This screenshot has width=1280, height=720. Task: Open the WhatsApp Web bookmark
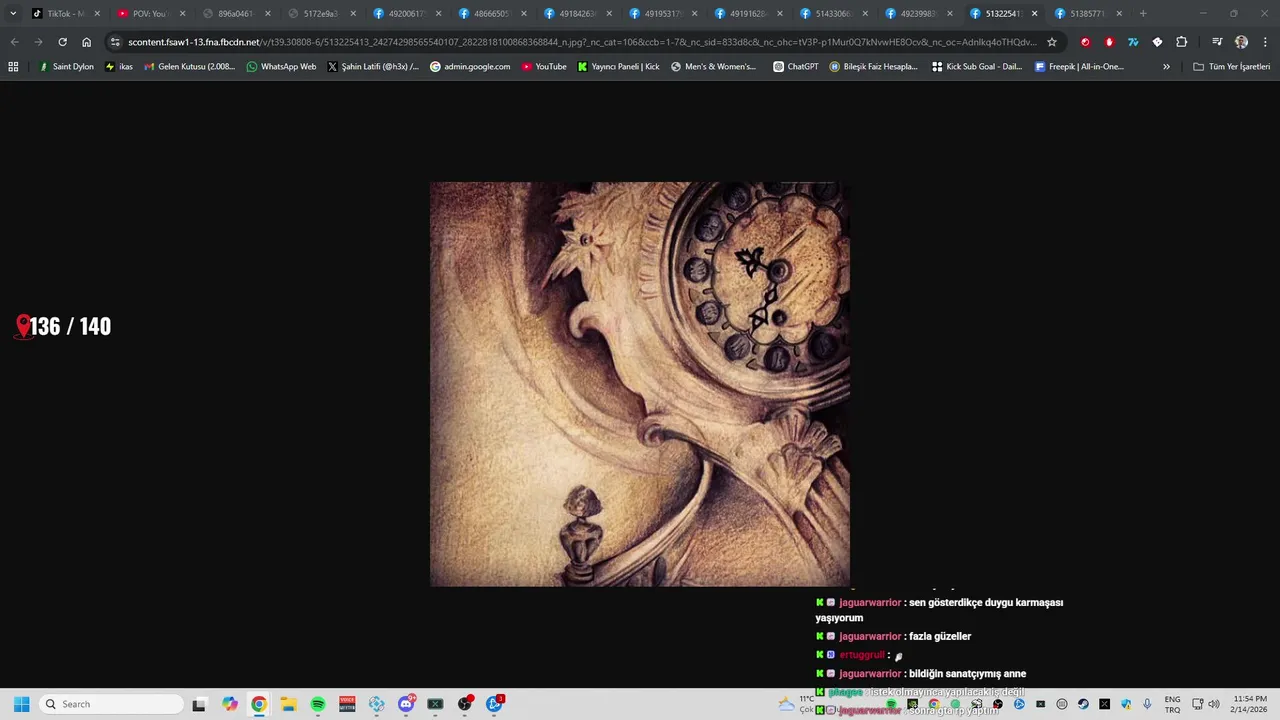281,67
